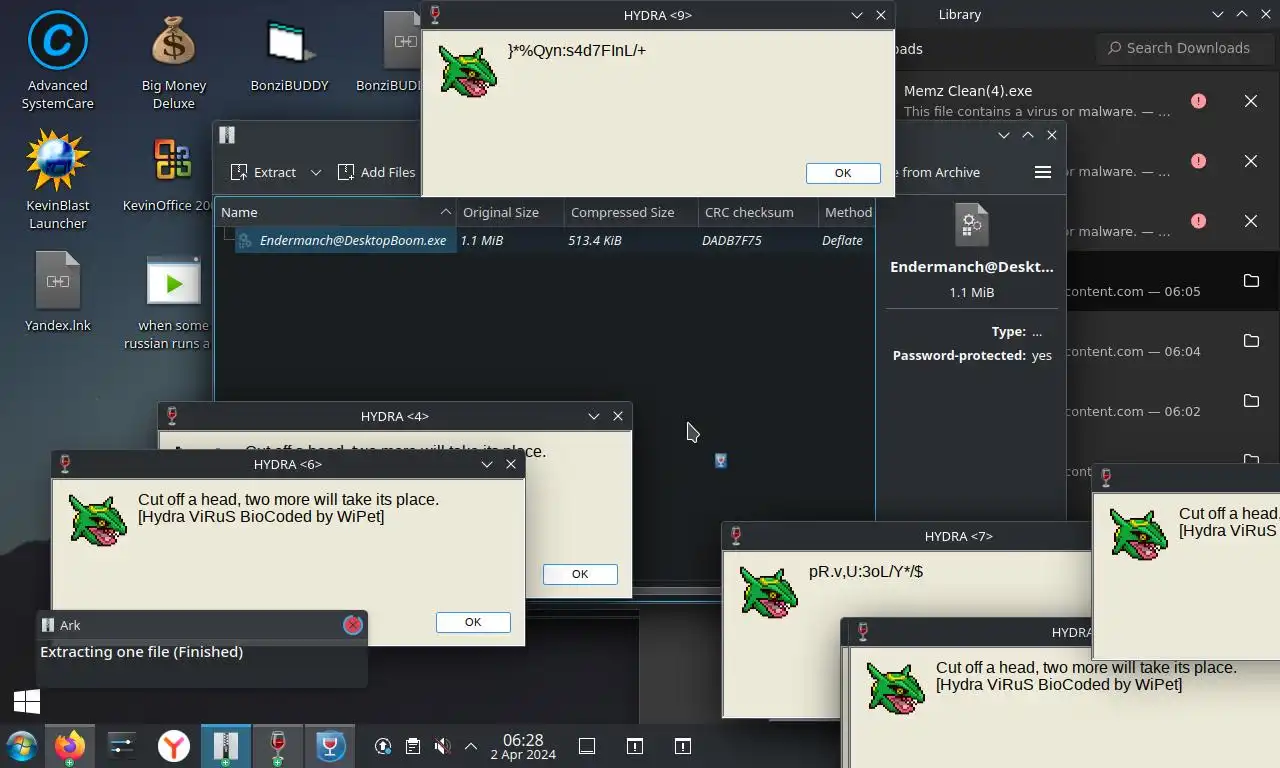
Task: Switch to Wine glass HYDRA task in taskbar
Action: click(278, 746)
